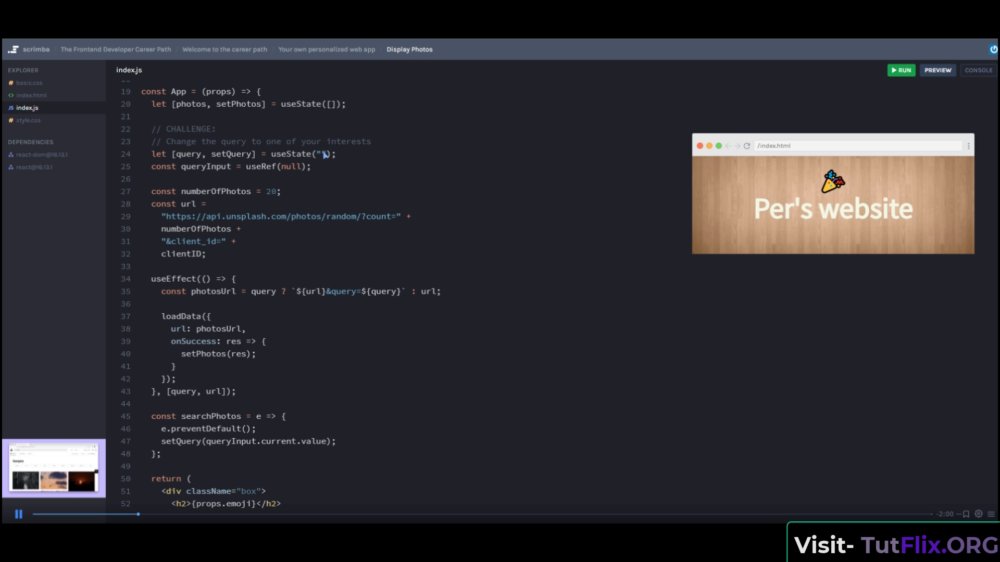The height and width of the screenshot is (562, 1000).
Task: Click the DEPENDENCIES section header
Action: pos(31,142)
